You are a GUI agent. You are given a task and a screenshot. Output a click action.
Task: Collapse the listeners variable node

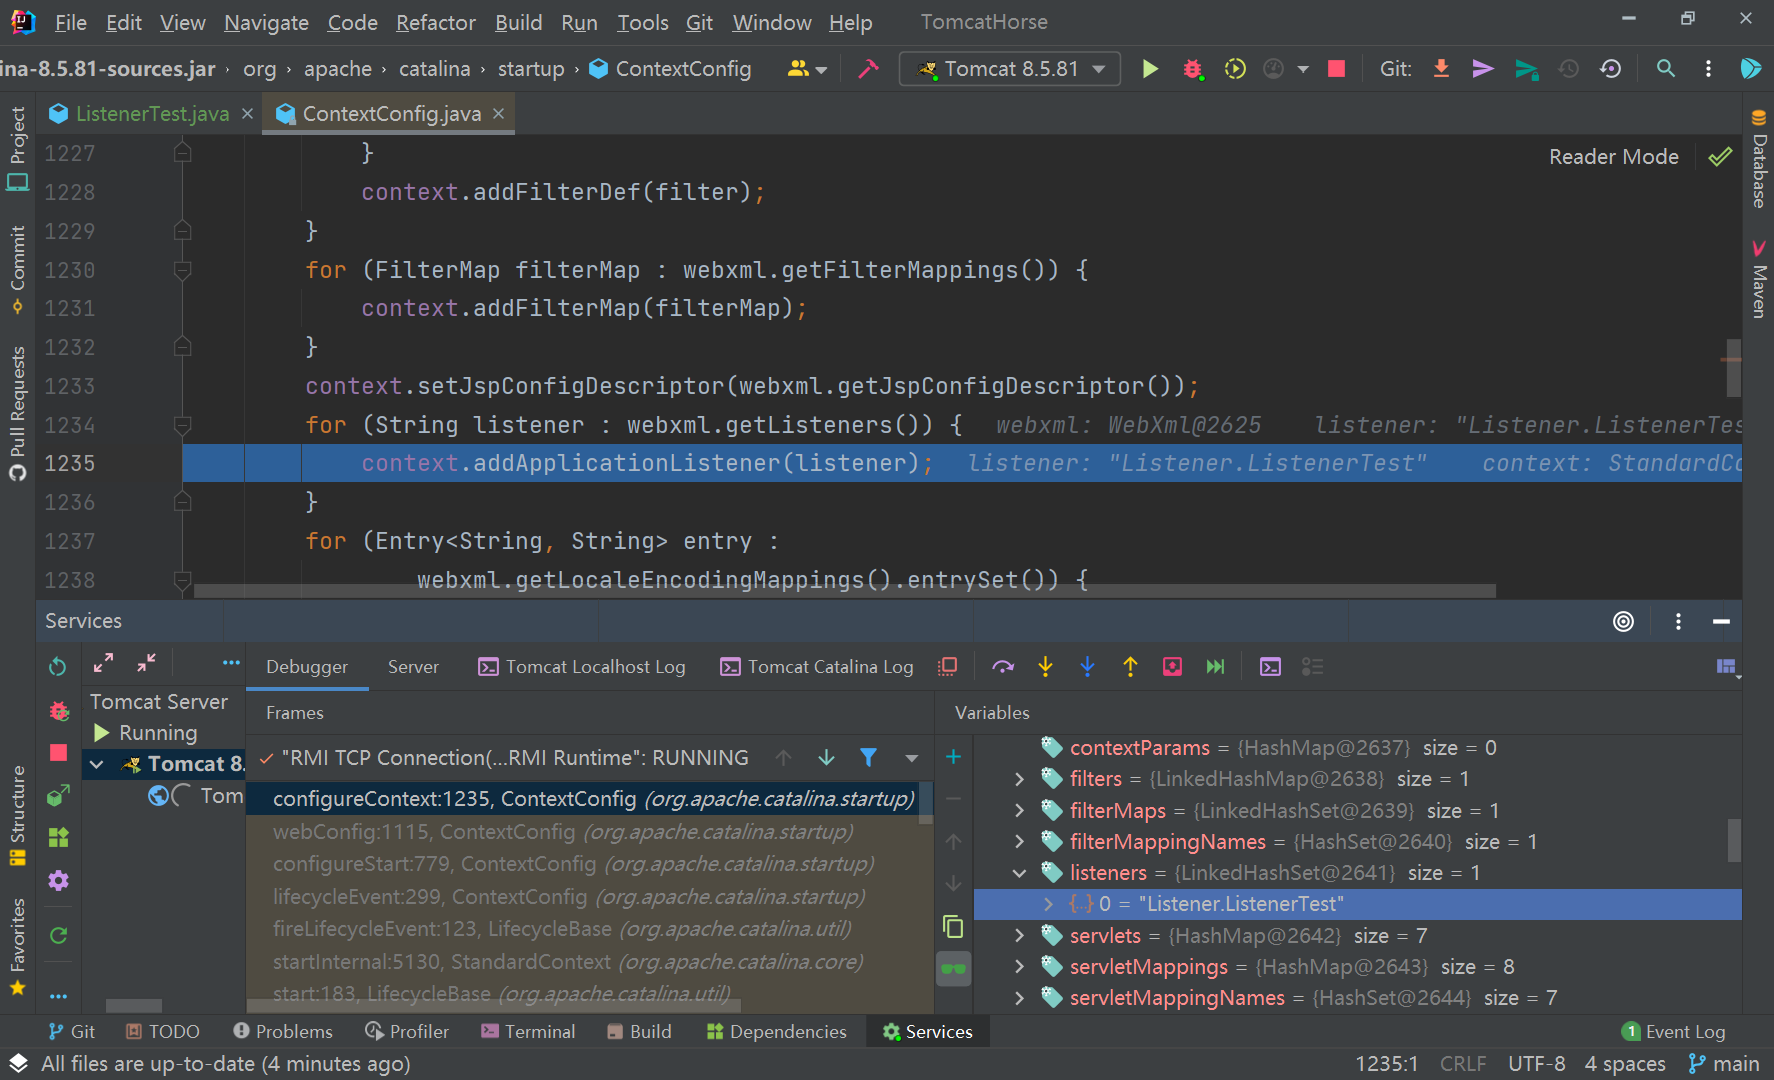[x=1019, y=873]
